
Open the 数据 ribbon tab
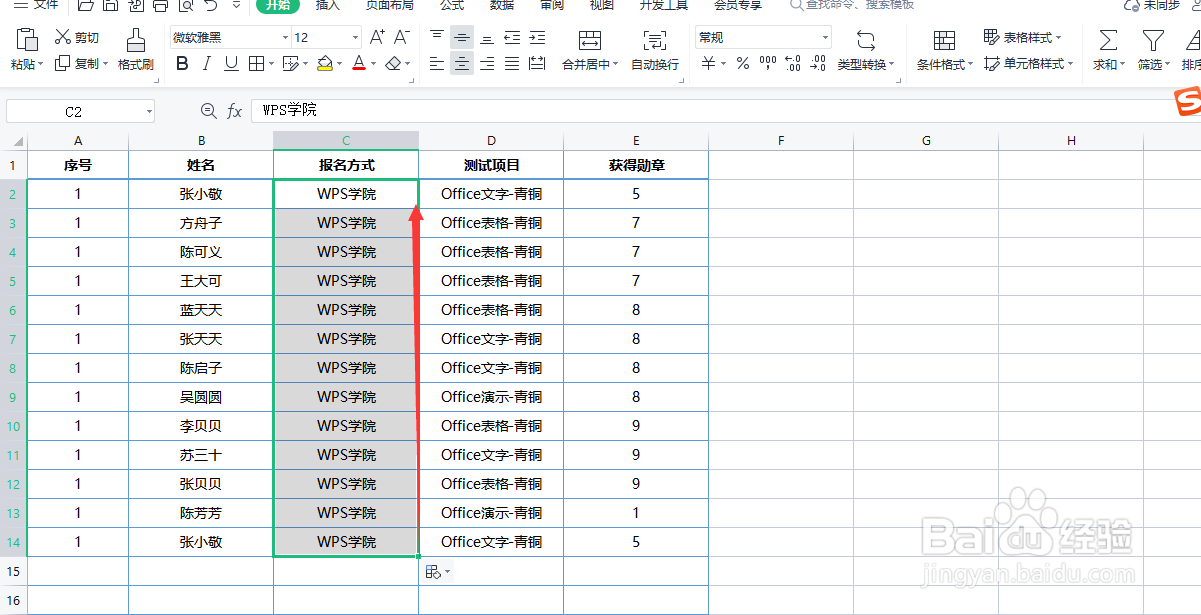(502, 7)
